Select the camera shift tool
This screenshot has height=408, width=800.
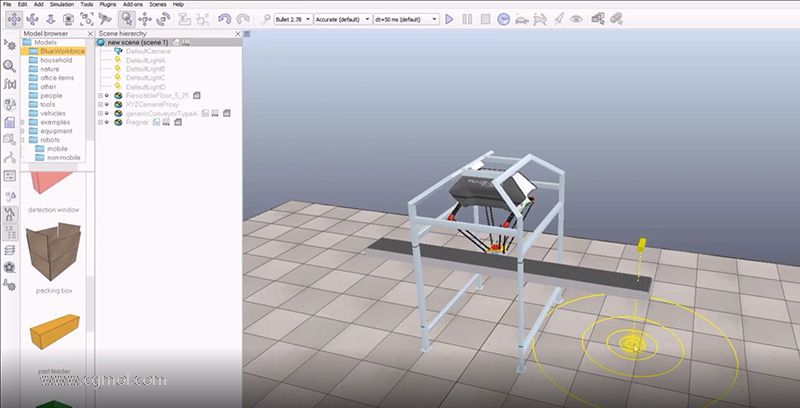tap(51, 19)
